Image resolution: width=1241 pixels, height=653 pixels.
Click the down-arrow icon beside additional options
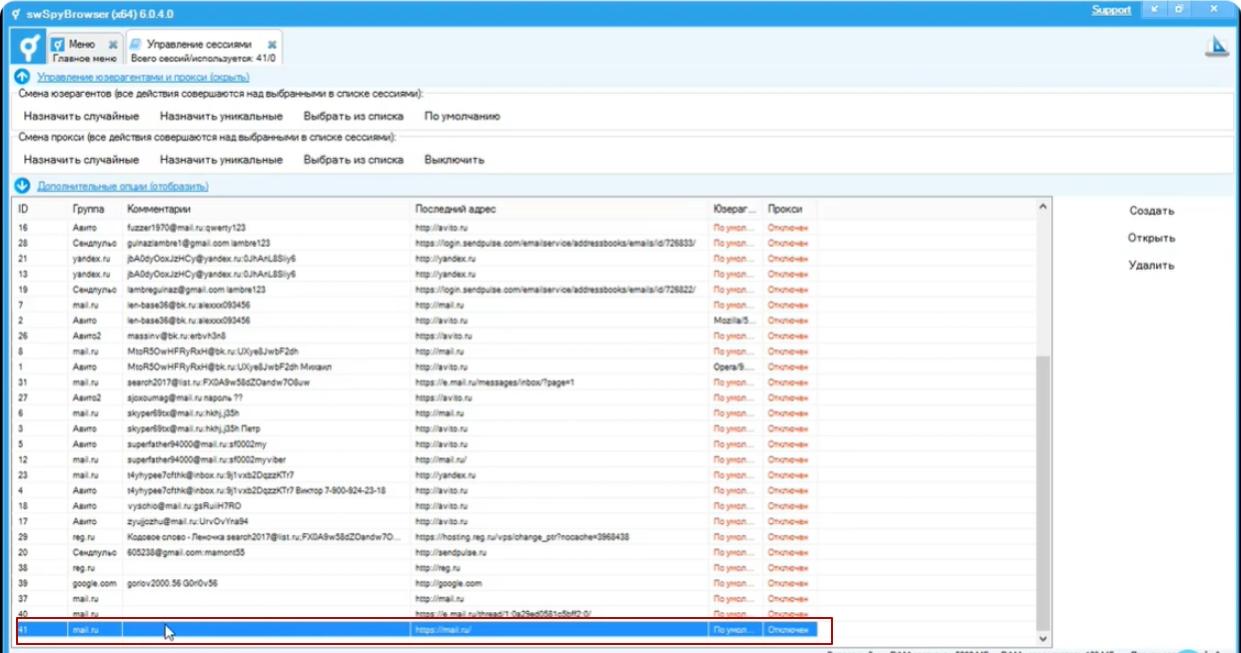click(22, 186)
